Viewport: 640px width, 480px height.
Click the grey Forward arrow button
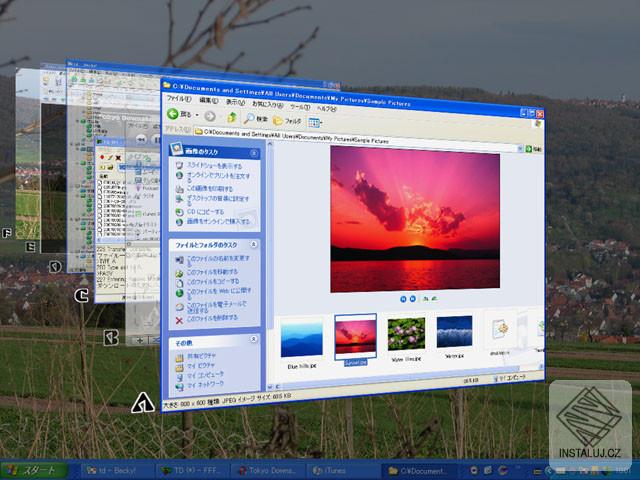pyautogui.click(x=210, y=116)
